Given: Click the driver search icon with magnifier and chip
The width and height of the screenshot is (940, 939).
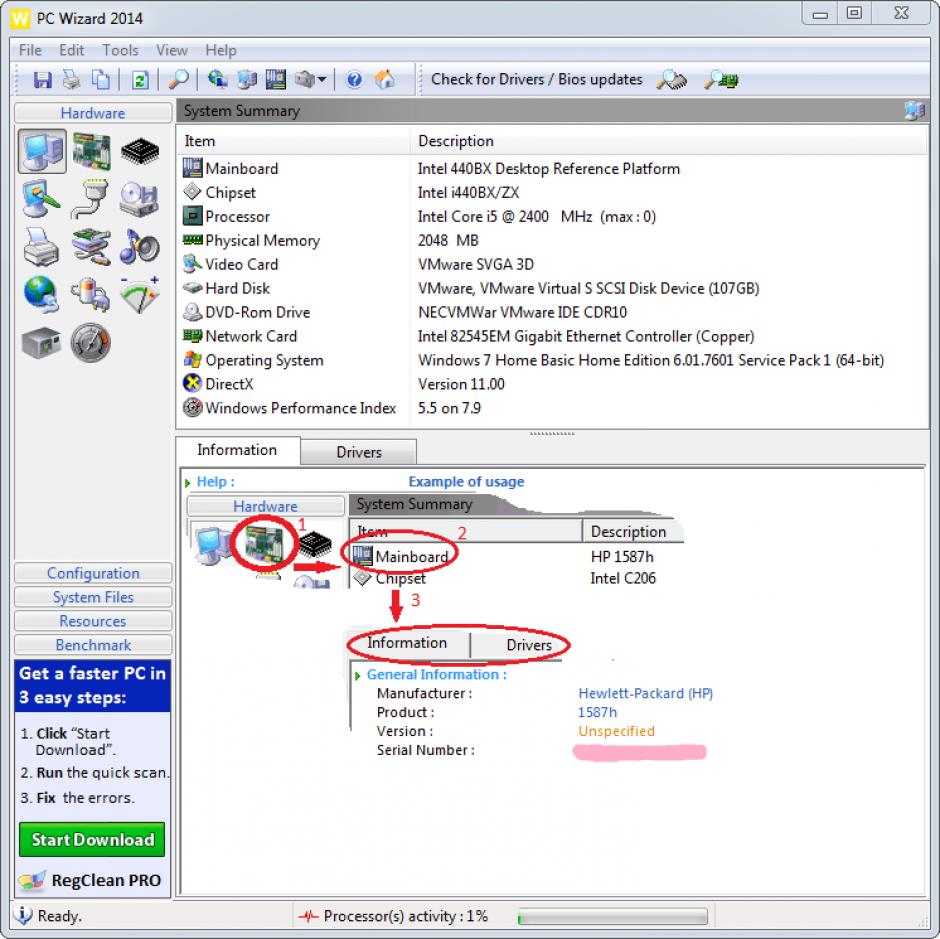Looking at the screenshot, I should [671, 80].
